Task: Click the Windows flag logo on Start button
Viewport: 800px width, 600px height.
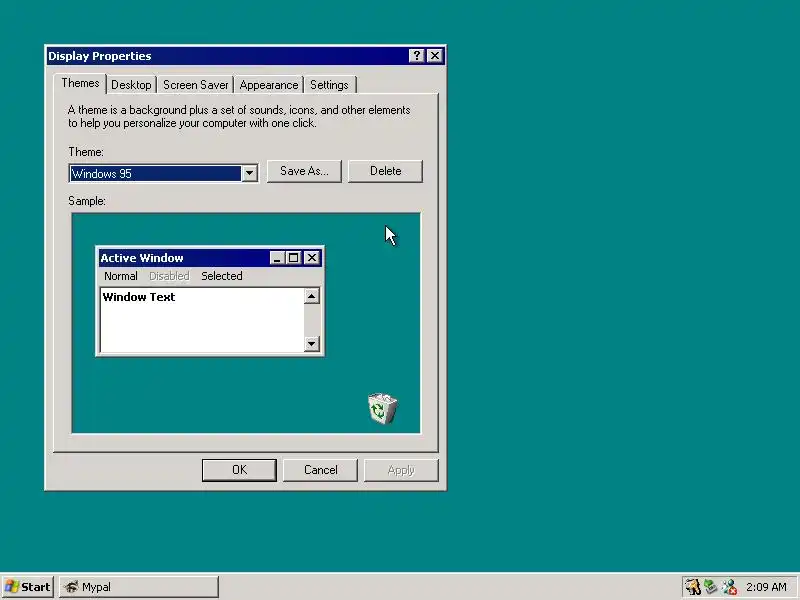Action: click(12, 587)
